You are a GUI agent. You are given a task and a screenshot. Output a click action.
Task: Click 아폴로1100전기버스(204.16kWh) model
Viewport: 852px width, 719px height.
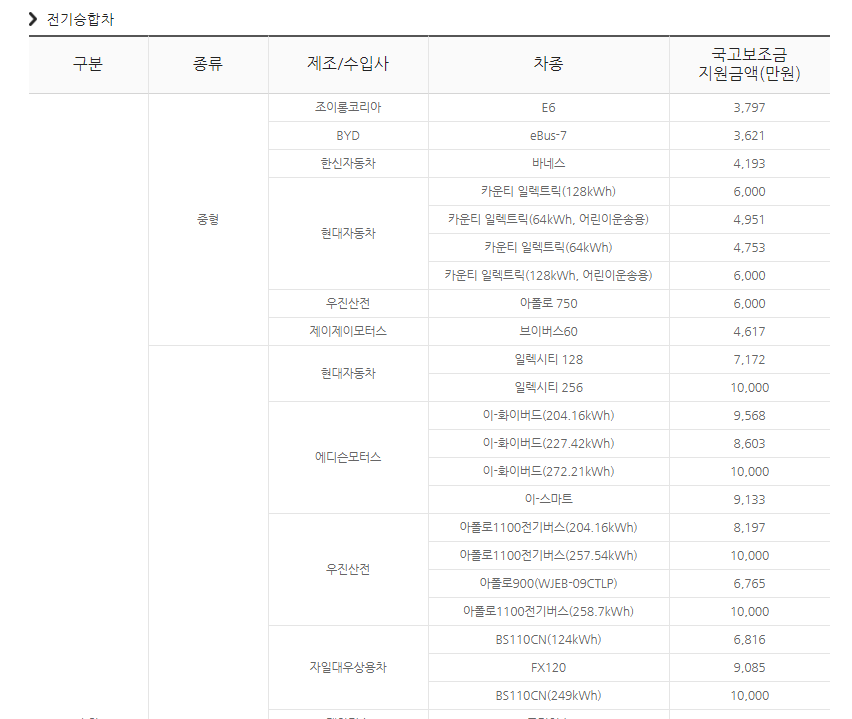click(548, 528)
